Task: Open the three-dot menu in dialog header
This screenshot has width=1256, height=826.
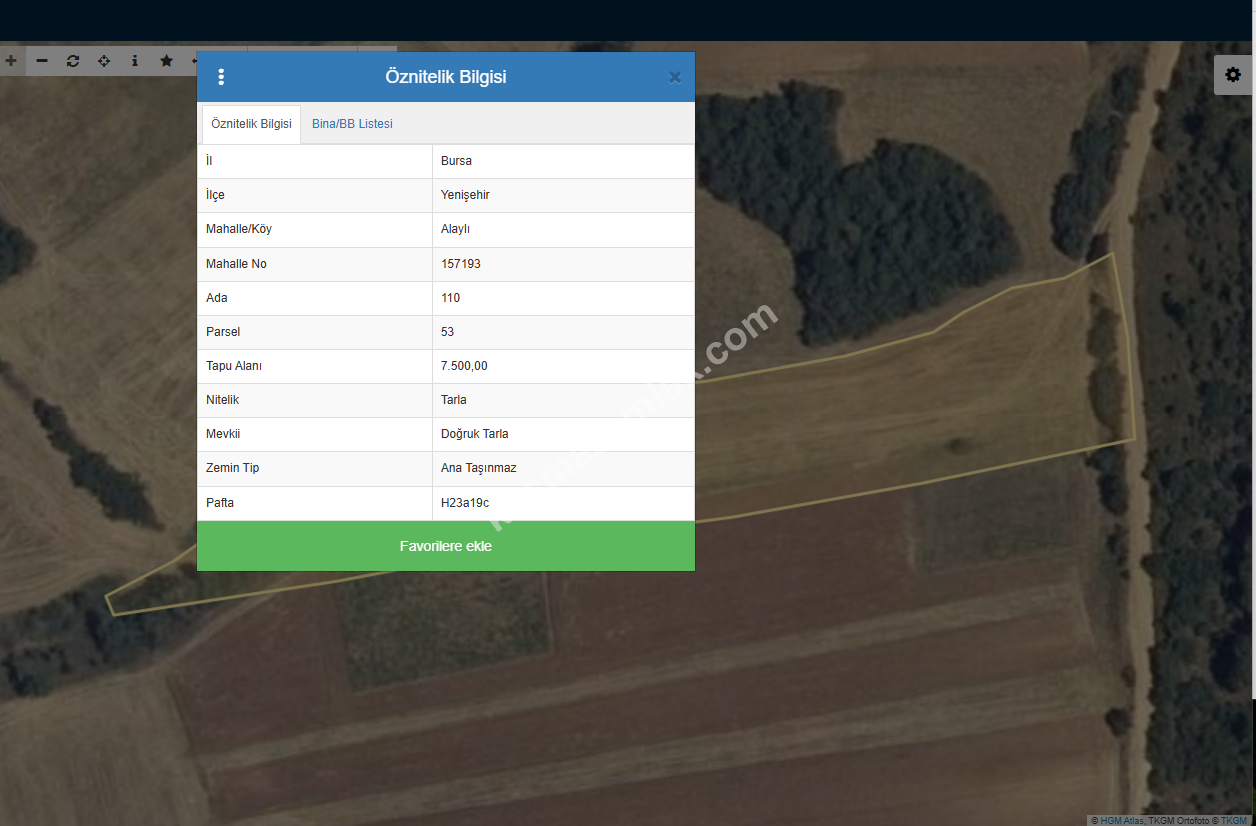Action: tap(221, 77)
